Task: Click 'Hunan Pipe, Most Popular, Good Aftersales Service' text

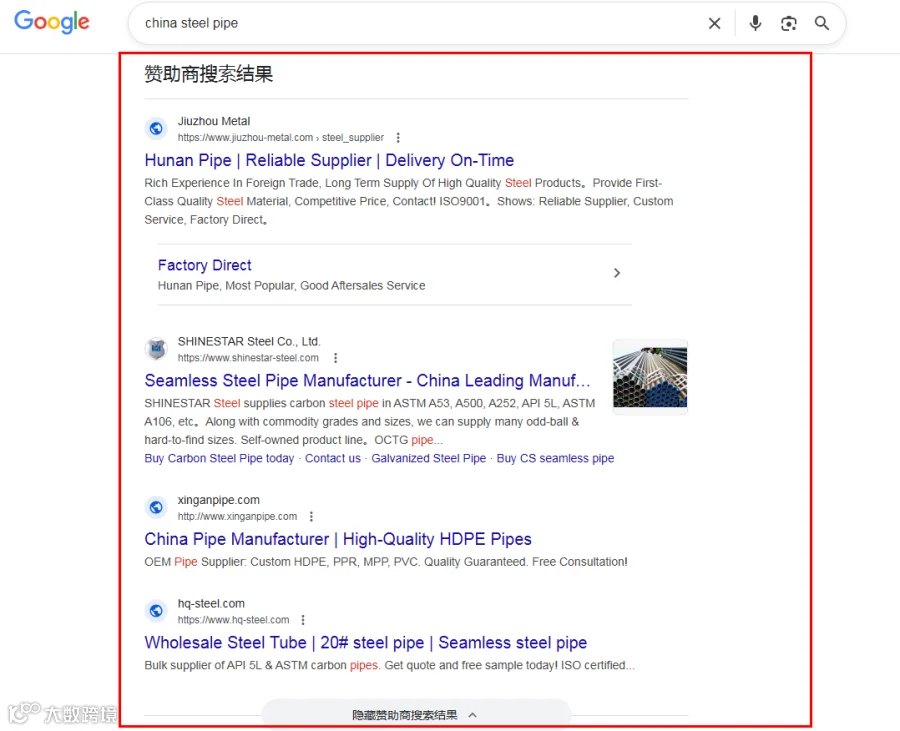Action: 292,286
